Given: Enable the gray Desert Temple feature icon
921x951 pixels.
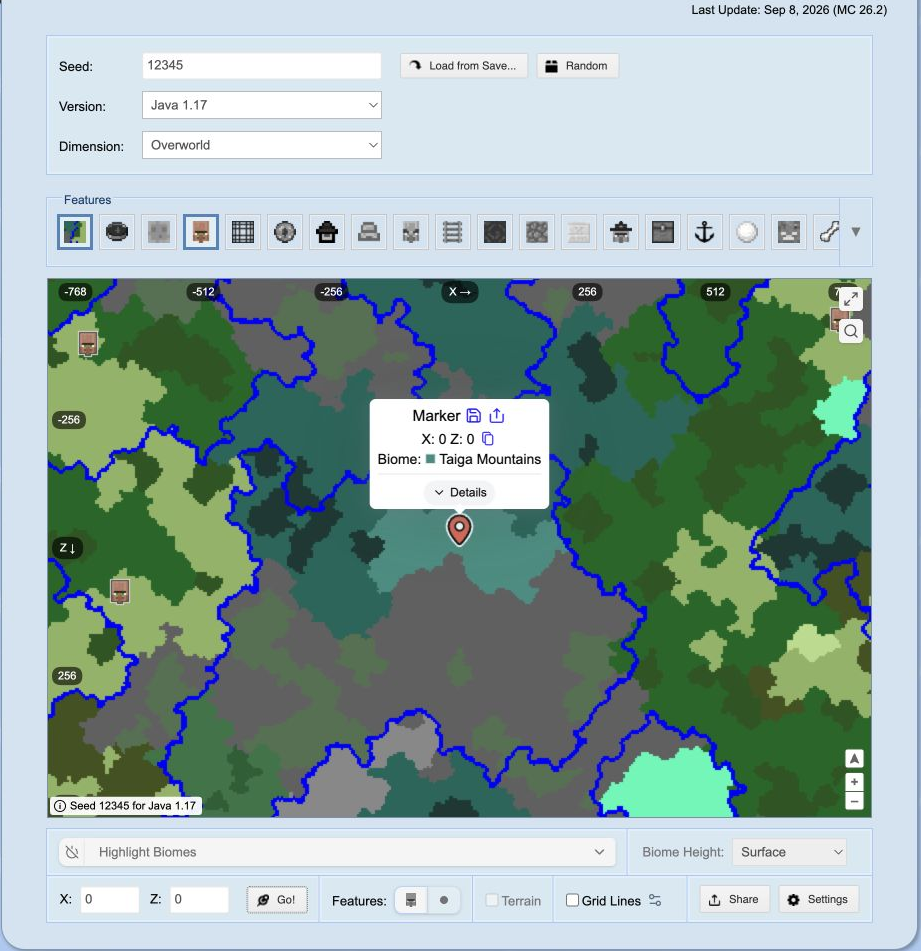Looking at the screenshot, I should pos(369,232).
